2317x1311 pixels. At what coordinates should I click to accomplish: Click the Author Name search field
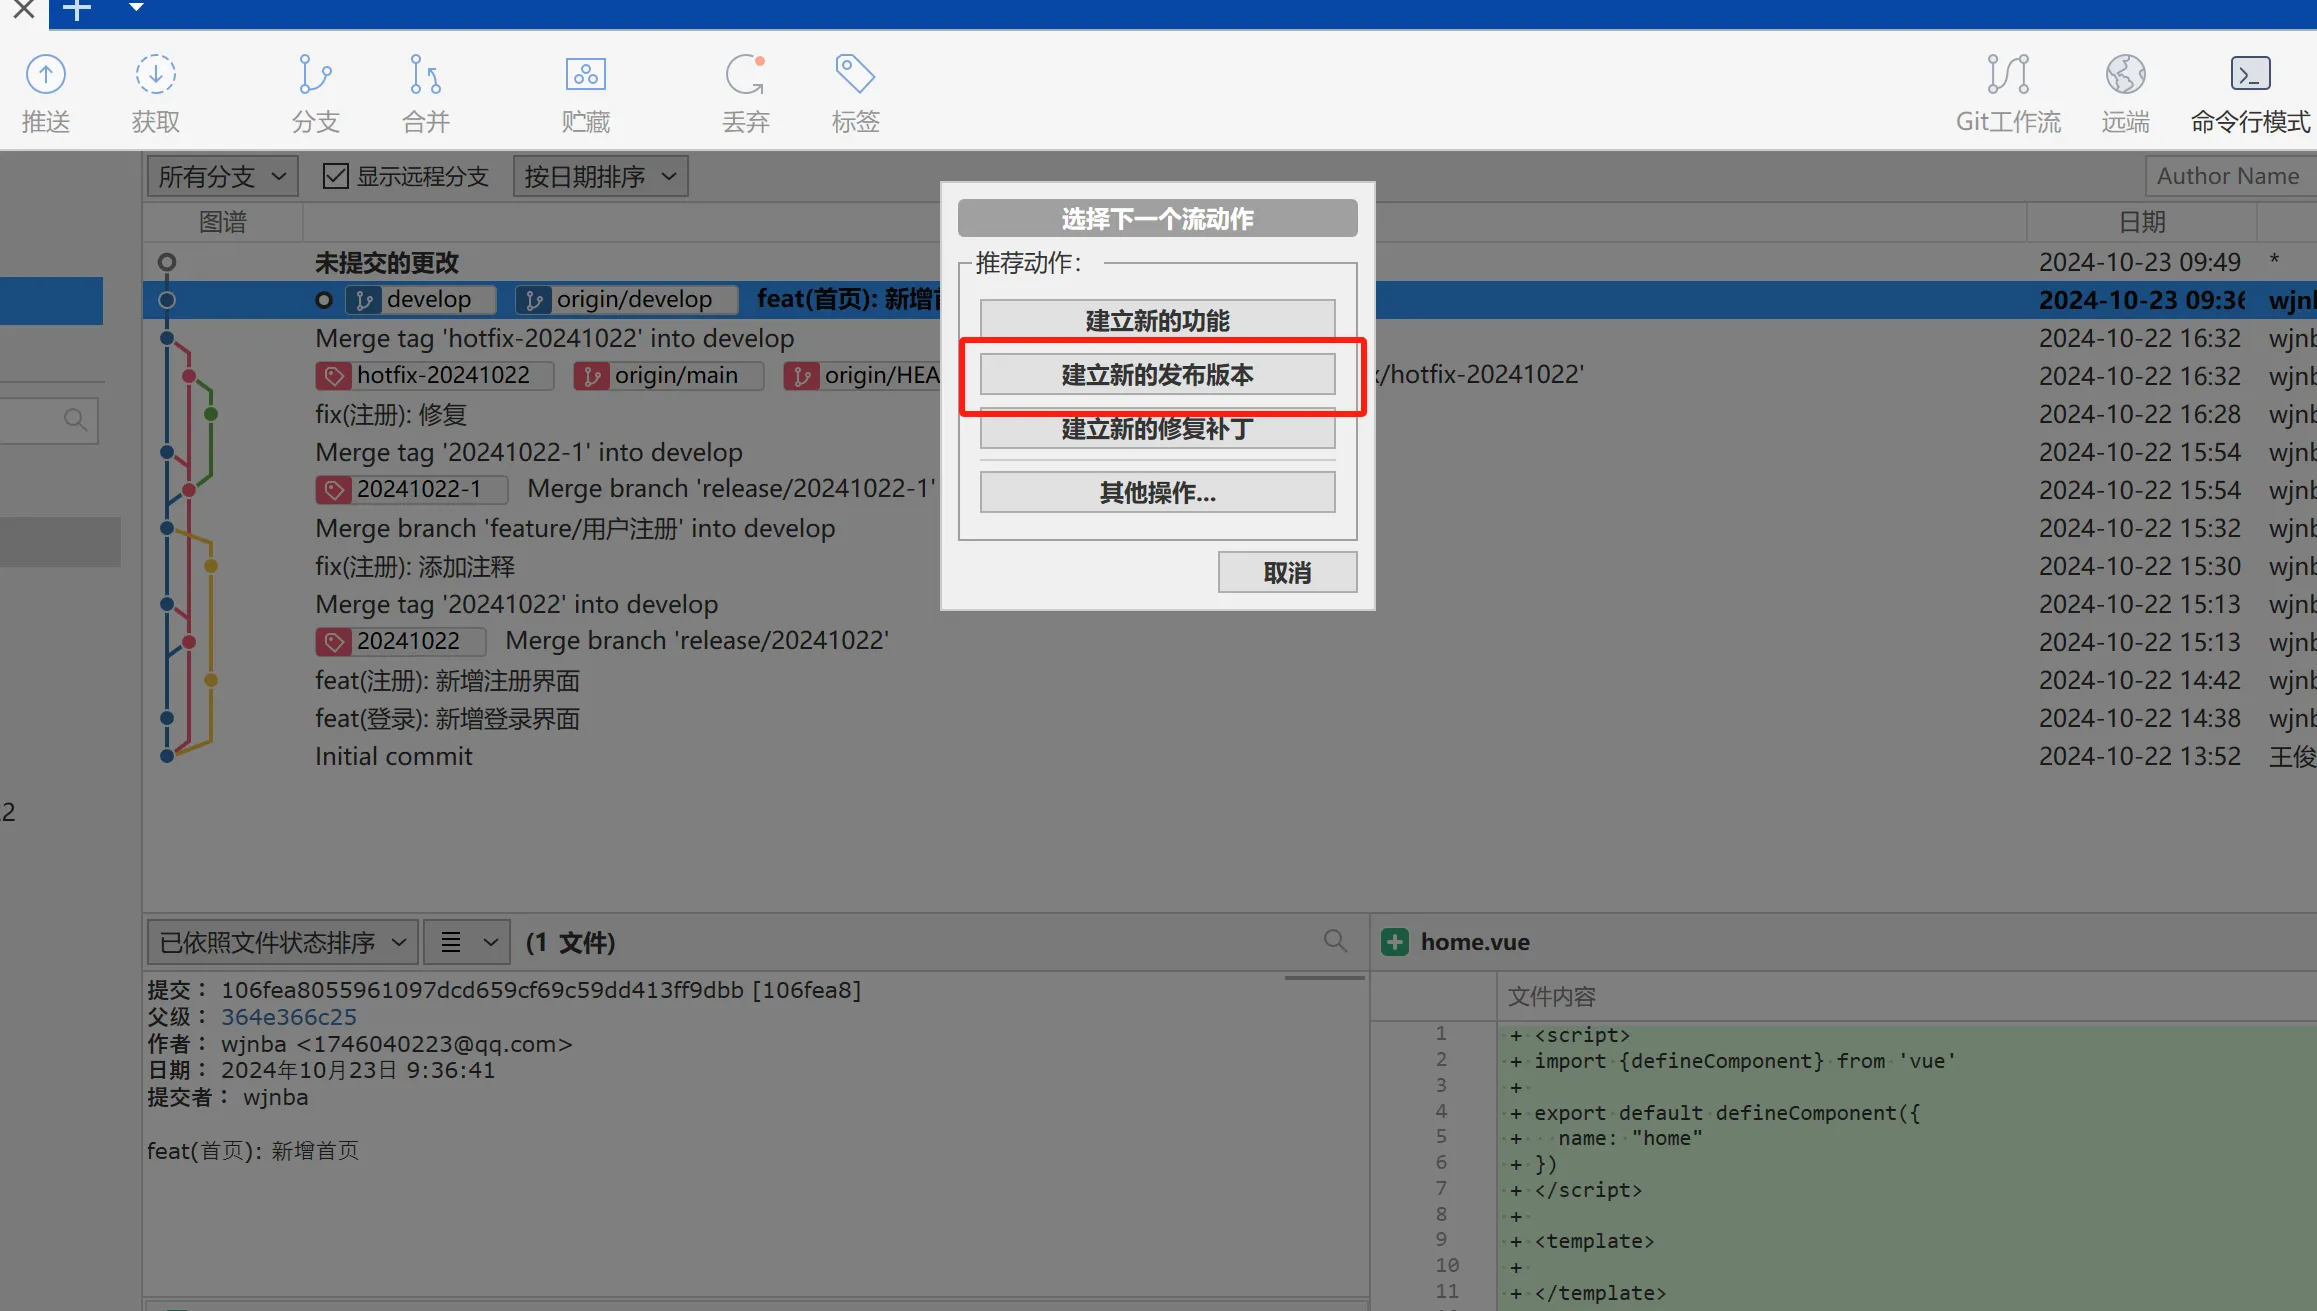(x=2230, y=176)
